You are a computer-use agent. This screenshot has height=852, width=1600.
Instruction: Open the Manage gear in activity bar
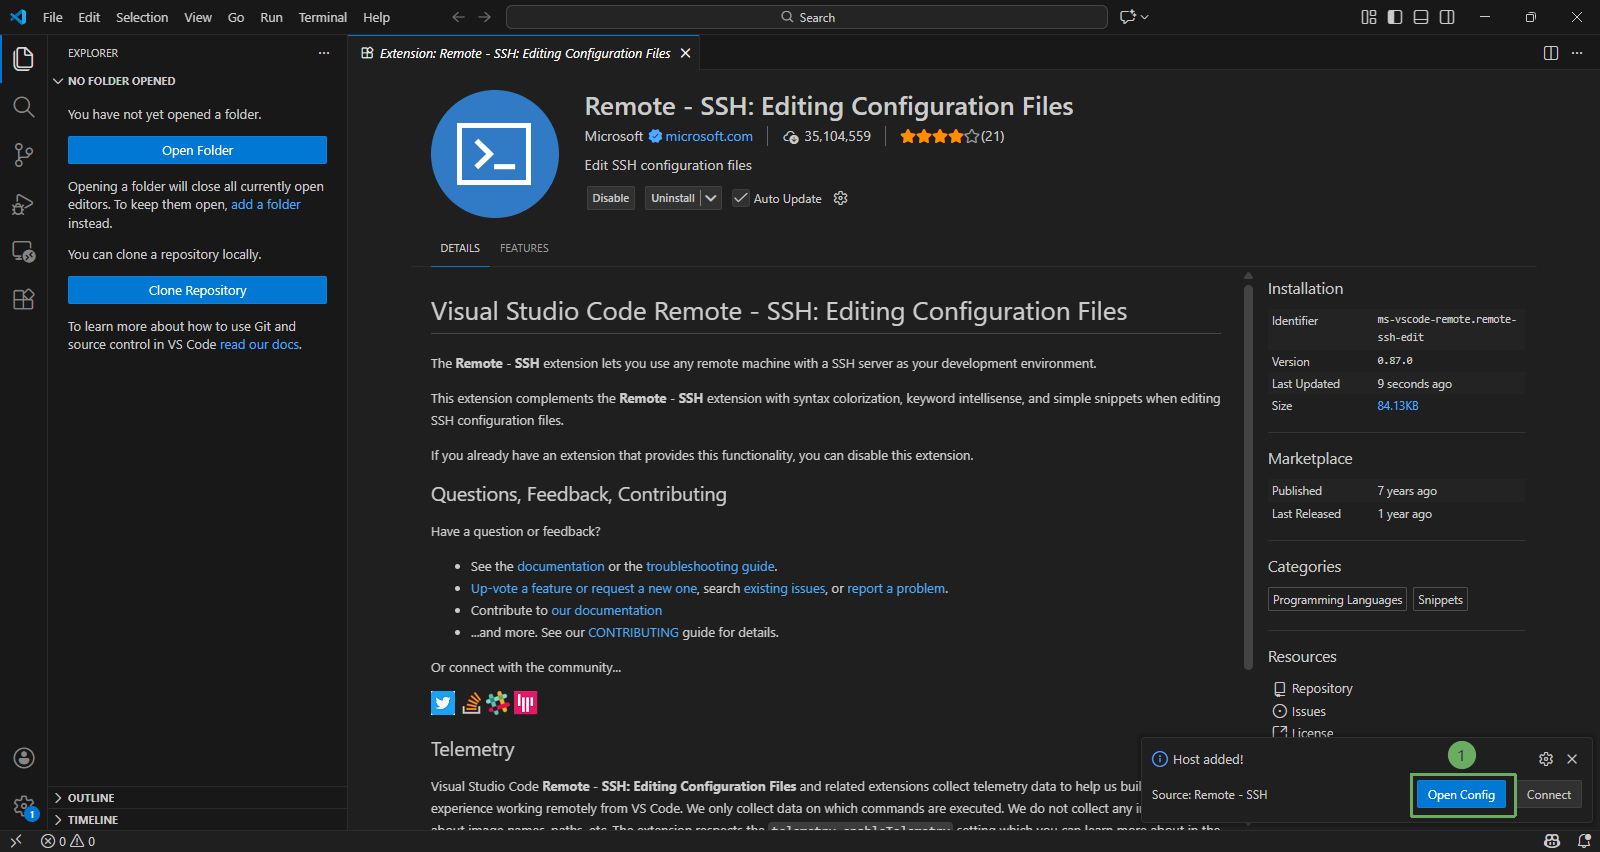[x=24, y=806]
